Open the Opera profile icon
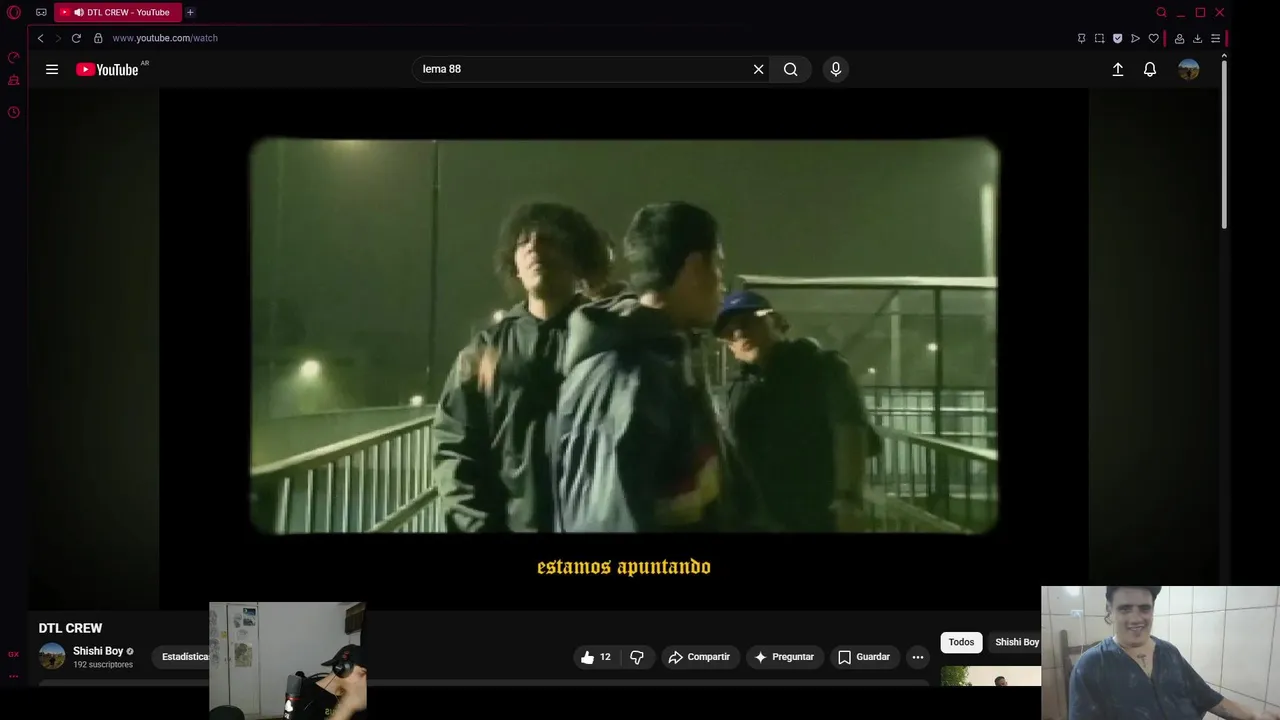Screen dimensions: 1280x720 pyautogui.click(x=1179, y=38)
